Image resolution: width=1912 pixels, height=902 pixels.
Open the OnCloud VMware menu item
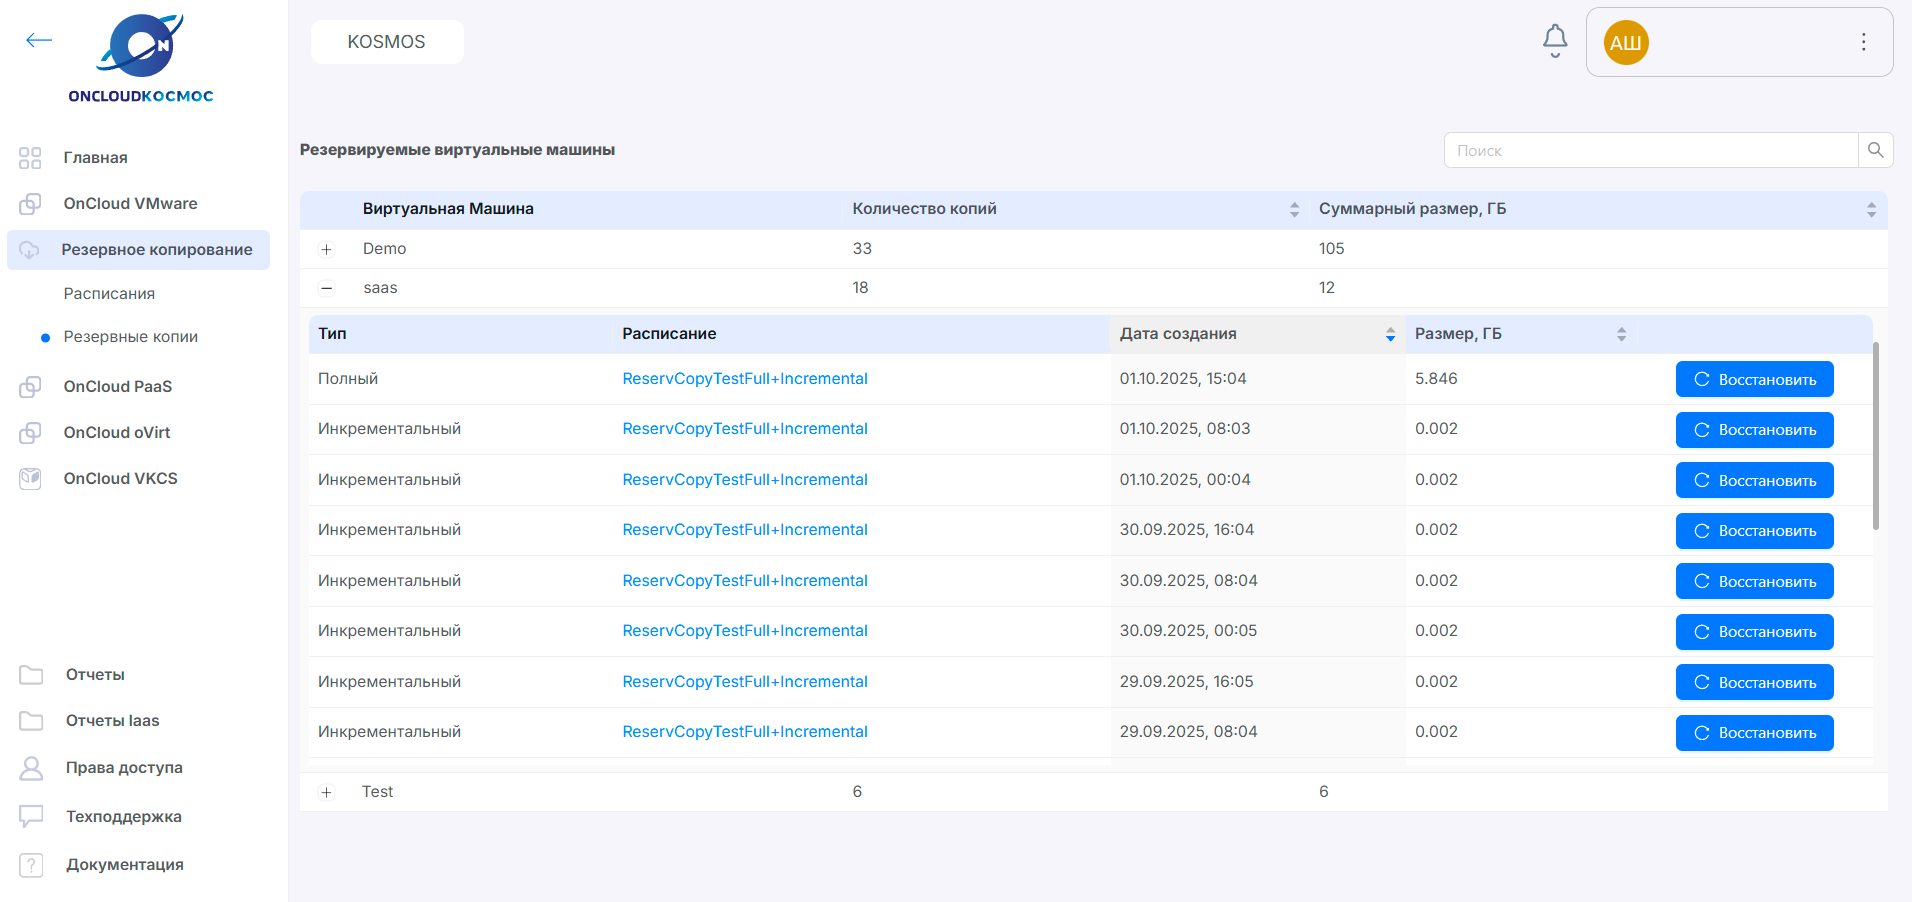click(130, 203)
